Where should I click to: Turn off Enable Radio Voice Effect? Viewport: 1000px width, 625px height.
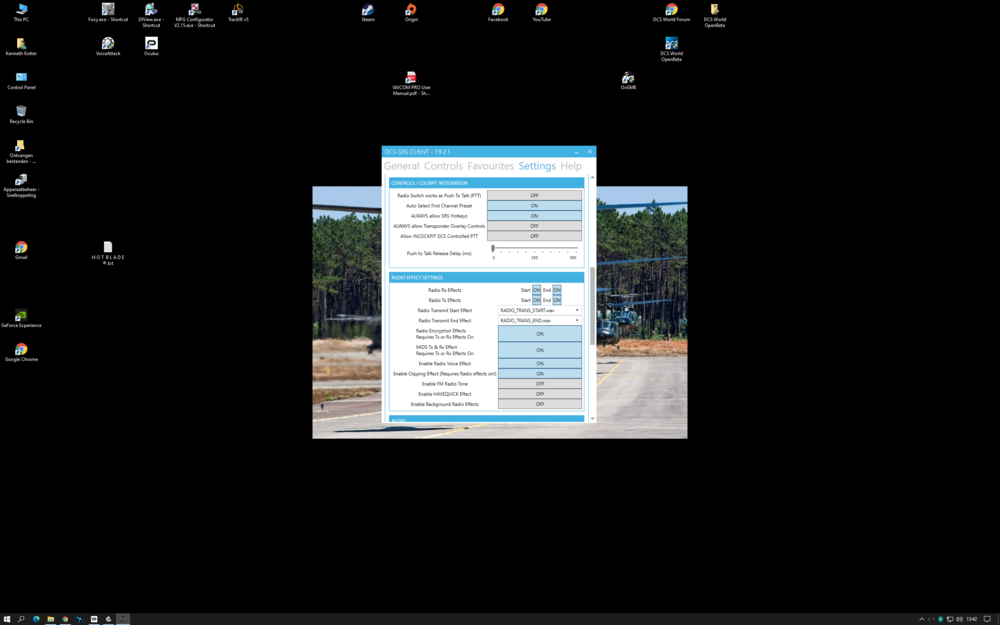tap(539, 363)
